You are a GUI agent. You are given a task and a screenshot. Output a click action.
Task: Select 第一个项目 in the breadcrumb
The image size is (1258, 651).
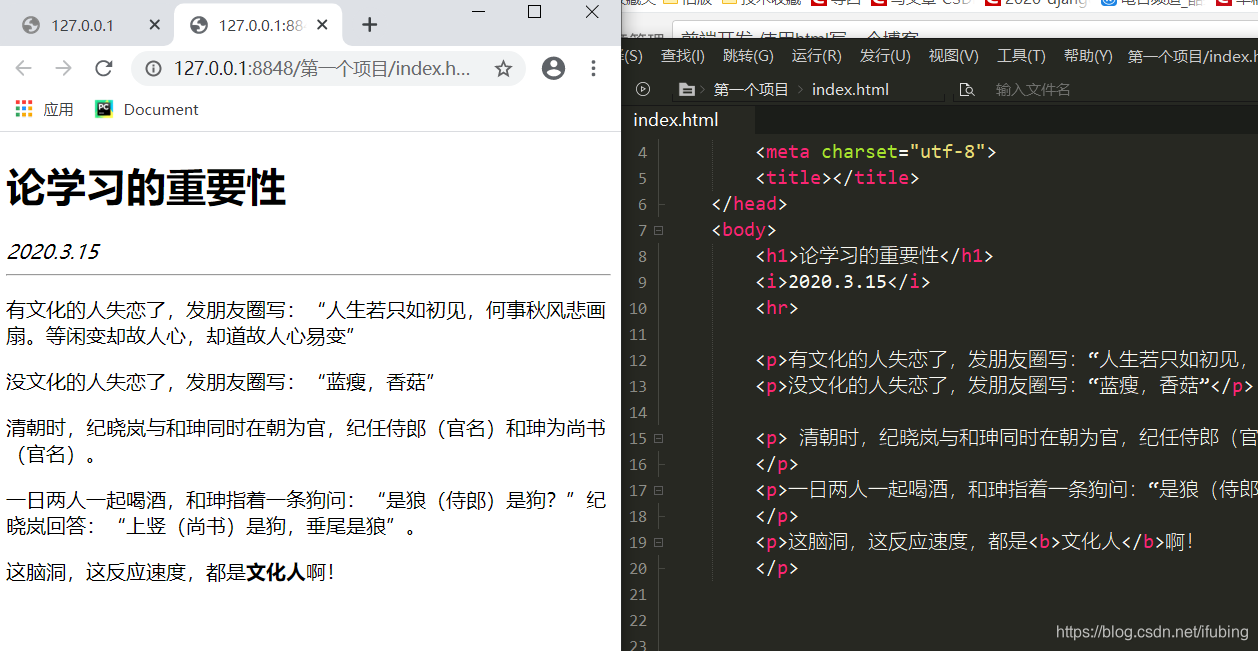pyautogui.click(x=751, y=89)
